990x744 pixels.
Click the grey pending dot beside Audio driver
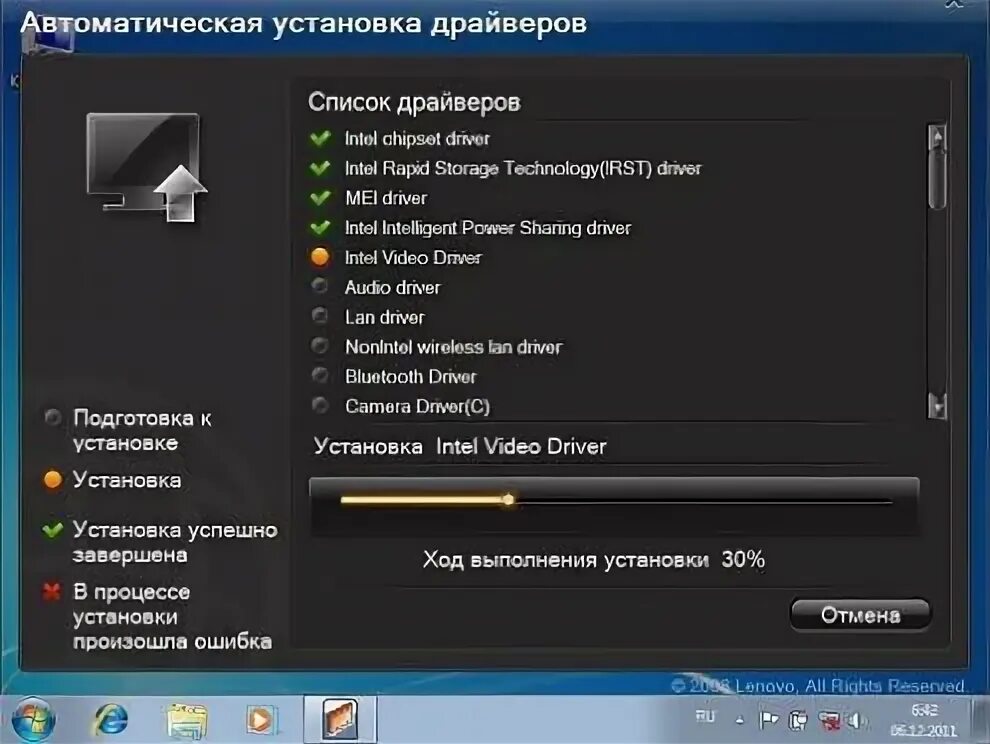[x=320, y=286]
